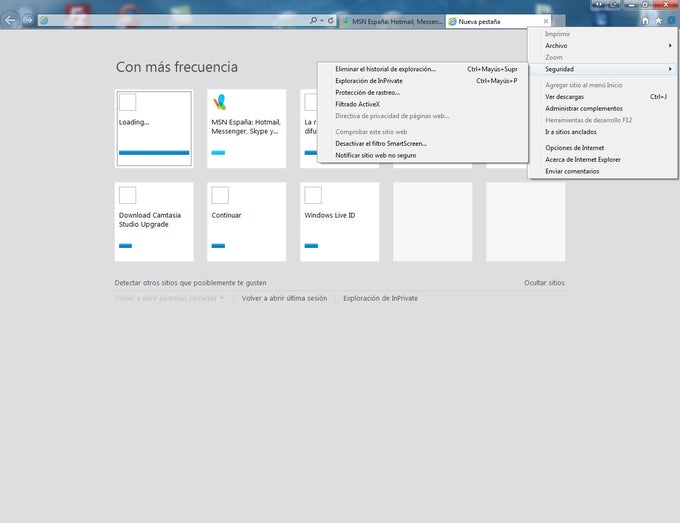Image resolution: width=680 pixels, height=523 pixels.
Task: Select Filtrado ActiveX
Action: tap(423, 104)
